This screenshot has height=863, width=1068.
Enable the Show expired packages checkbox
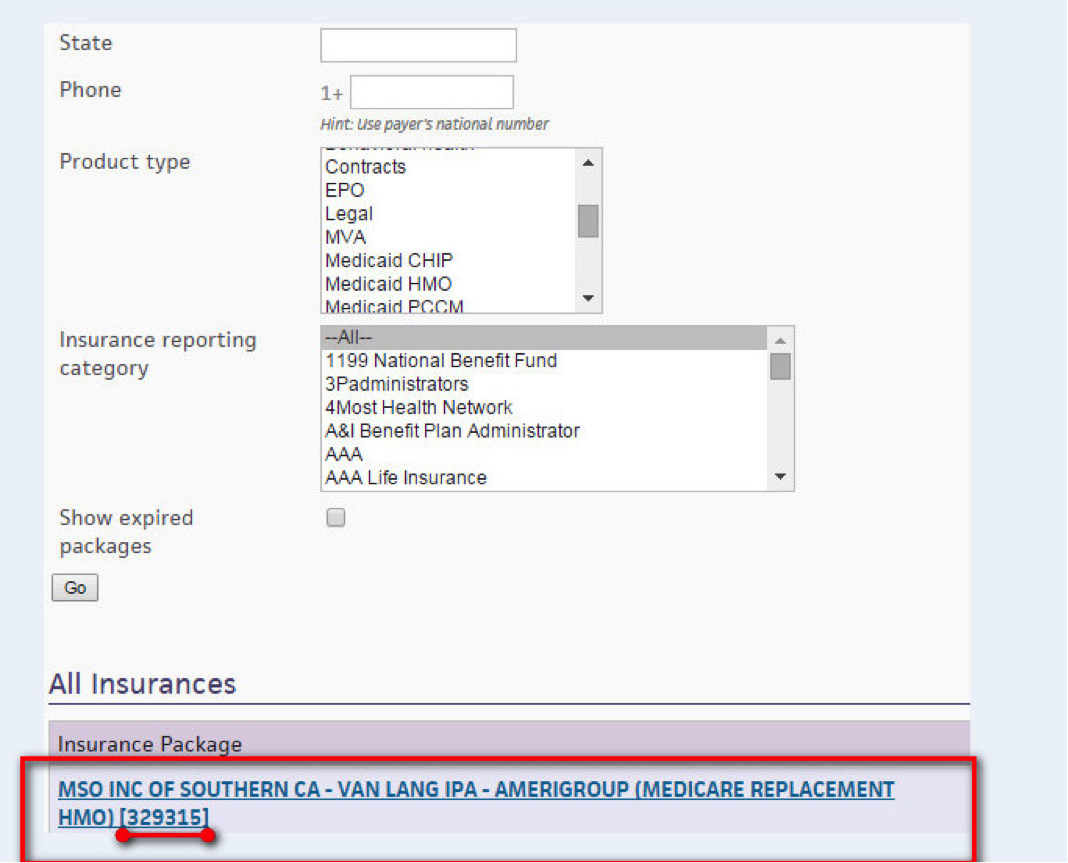tap(336, 518)
